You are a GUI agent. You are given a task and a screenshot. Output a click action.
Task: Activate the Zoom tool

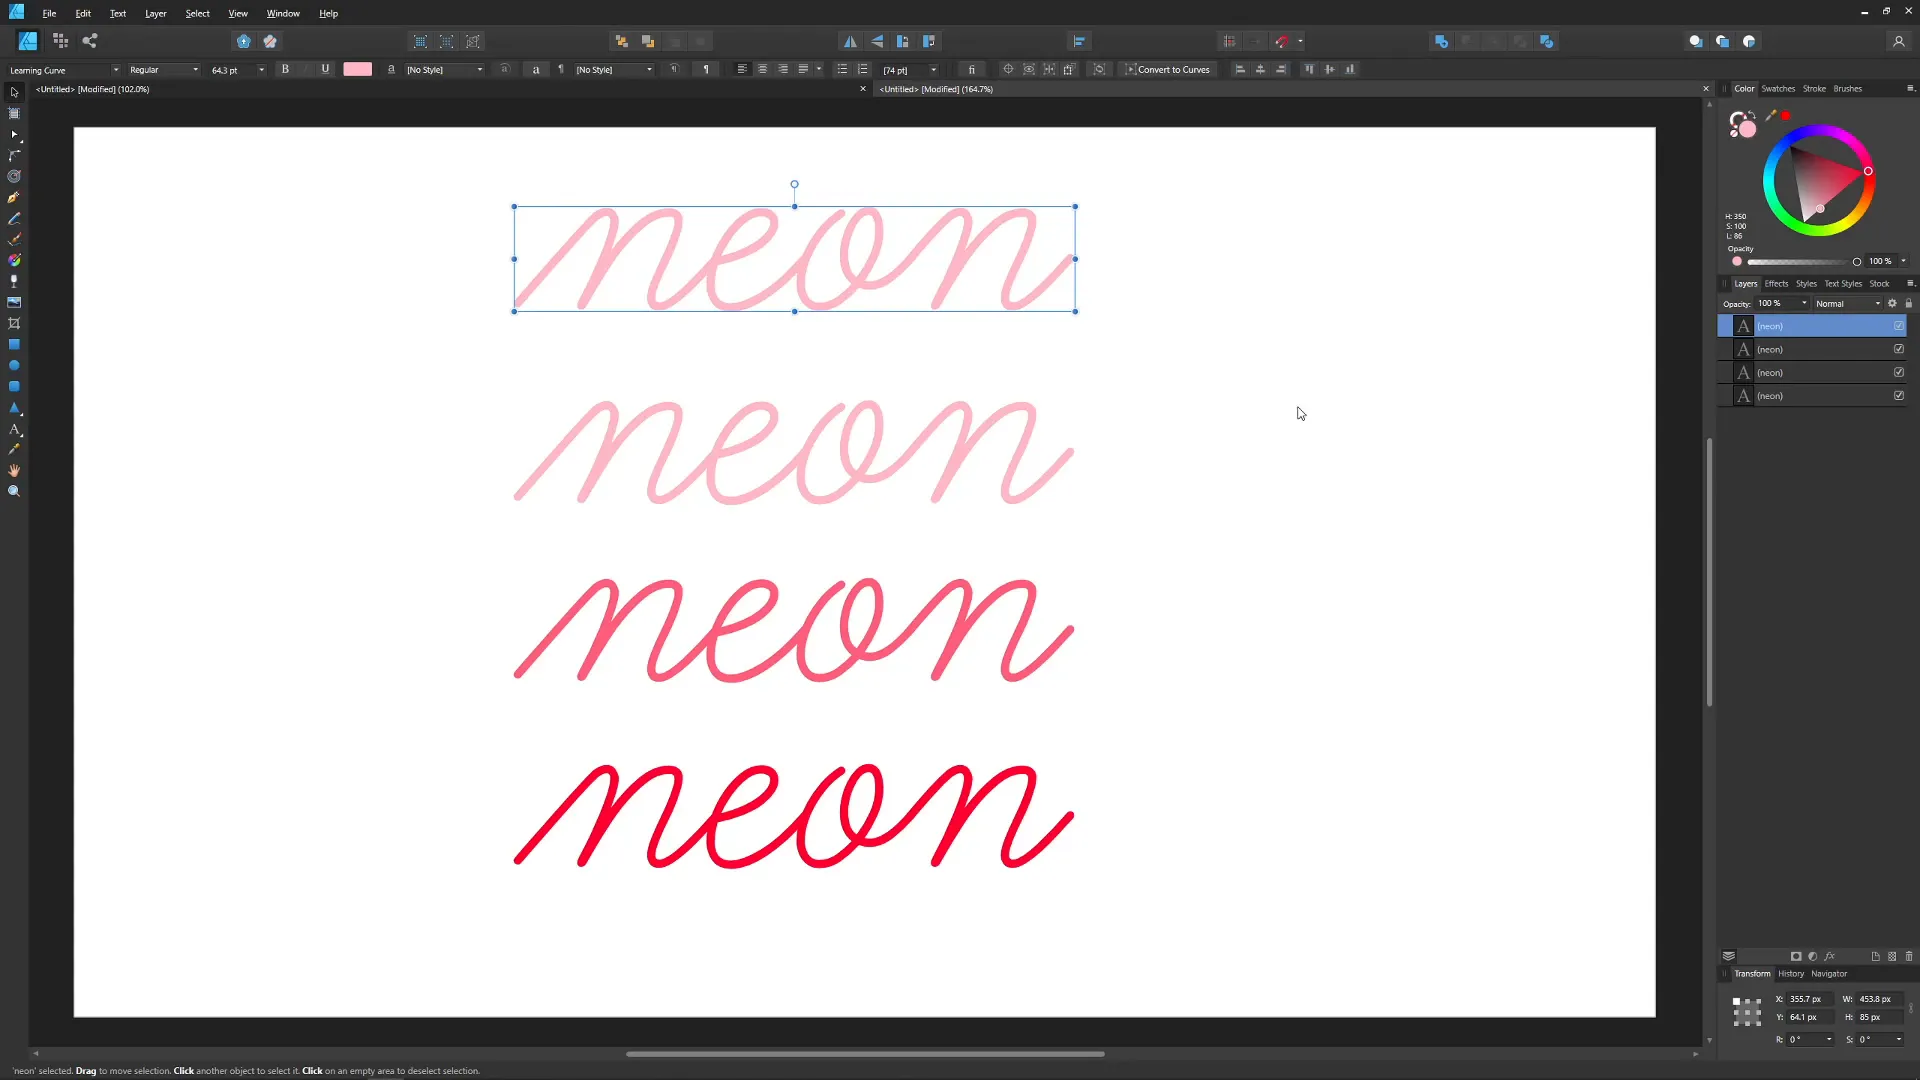[14, 491]
